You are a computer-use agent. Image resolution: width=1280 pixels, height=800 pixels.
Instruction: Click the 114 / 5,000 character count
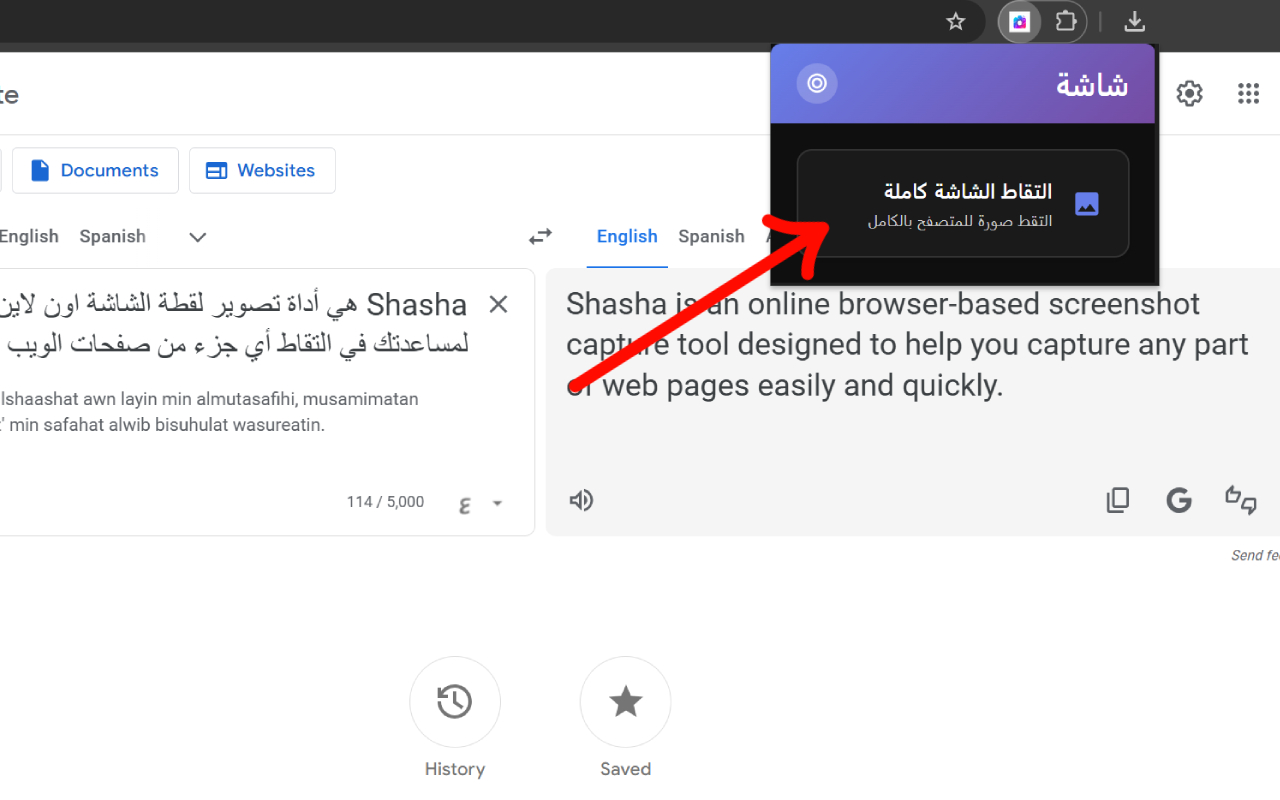pos(385,502)
